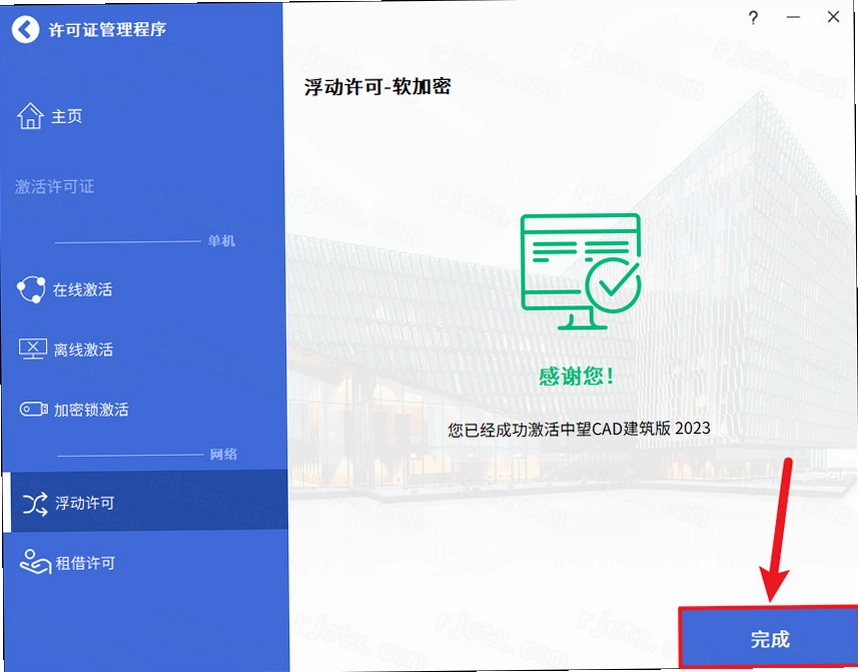Click the 激活许可证 section label
This screenshot has height=672, width=858.
click(54, 187)
